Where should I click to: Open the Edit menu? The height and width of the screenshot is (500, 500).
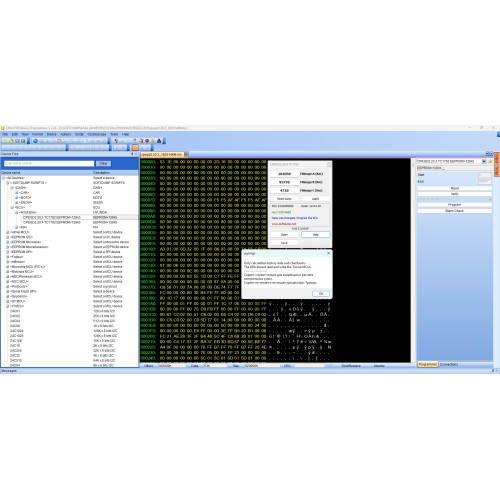pyautogui.click(x=15, y=134)
